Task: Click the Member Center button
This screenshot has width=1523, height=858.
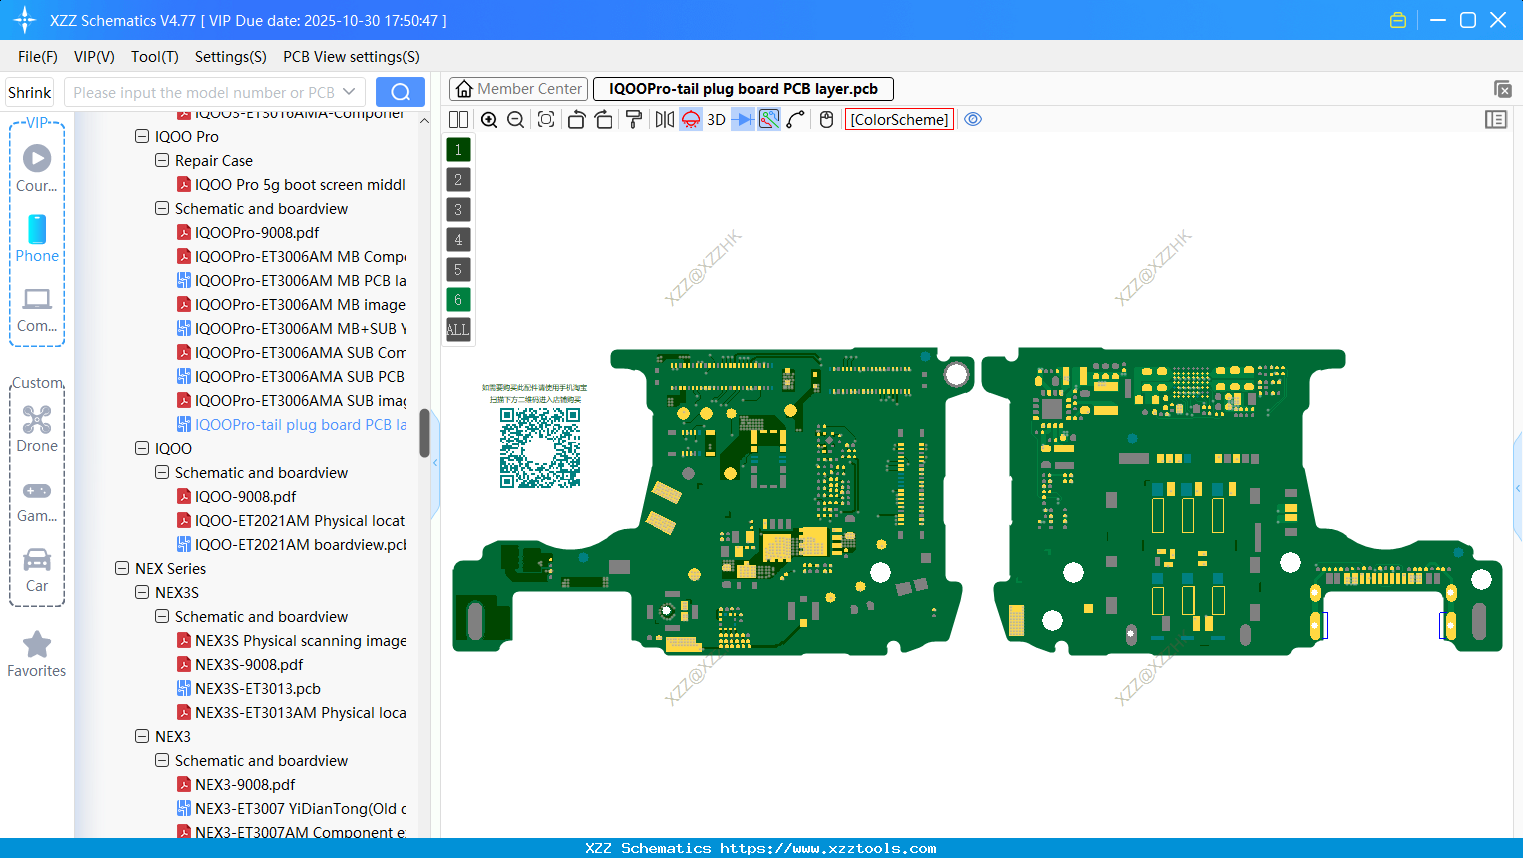Action: (x=518, y=88)
